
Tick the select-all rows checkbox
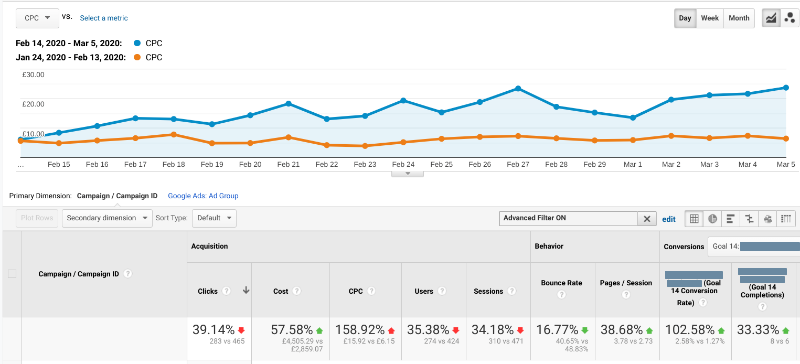click(x=12, y=274)
